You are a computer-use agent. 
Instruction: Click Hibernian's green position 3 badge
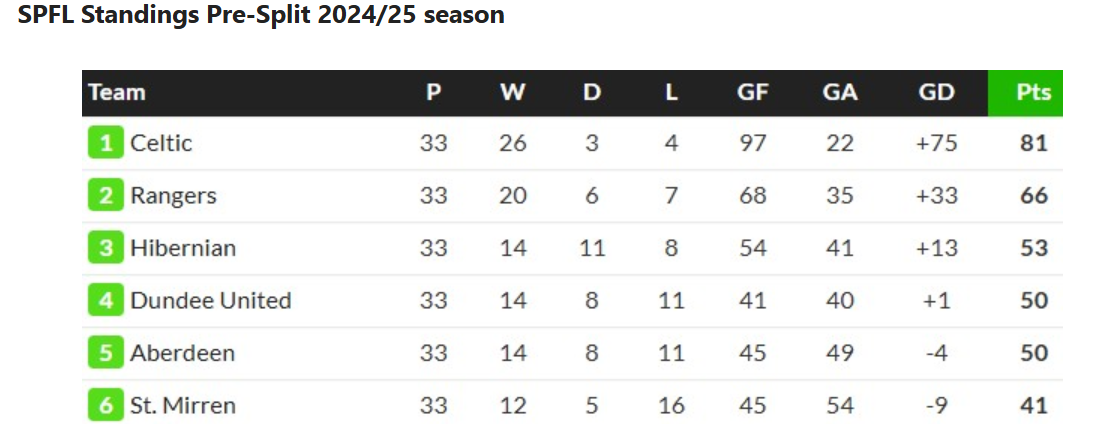click(105, 248)
